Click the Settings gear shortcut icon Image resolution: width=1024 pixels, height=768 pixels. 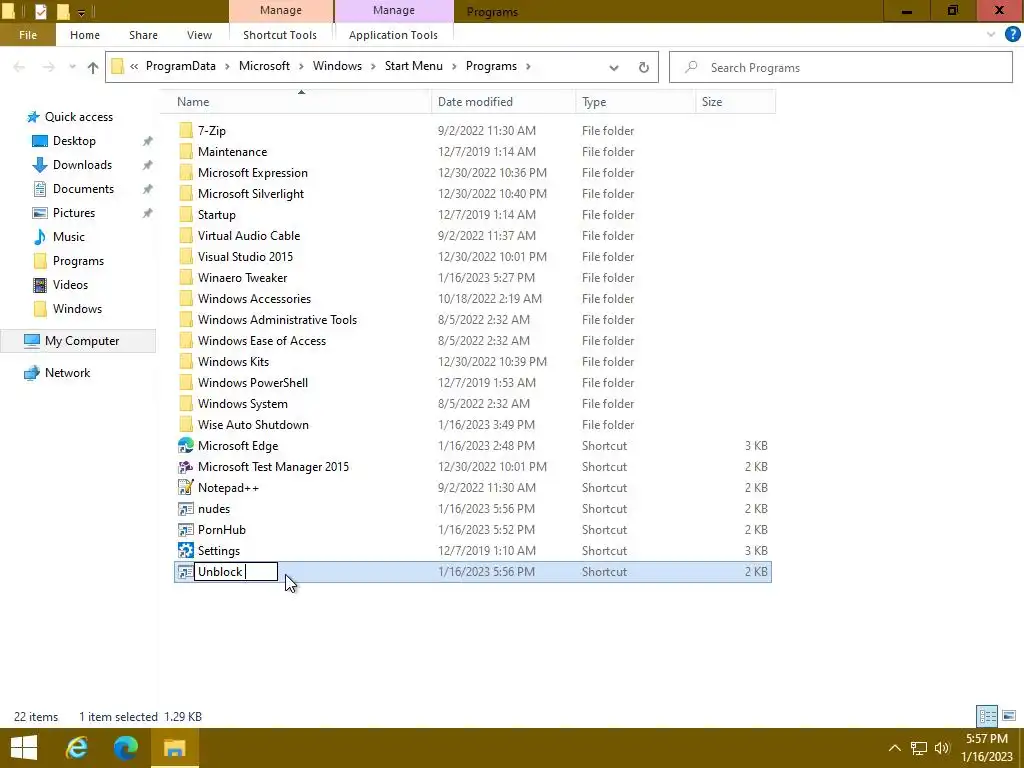click(186, 551)
